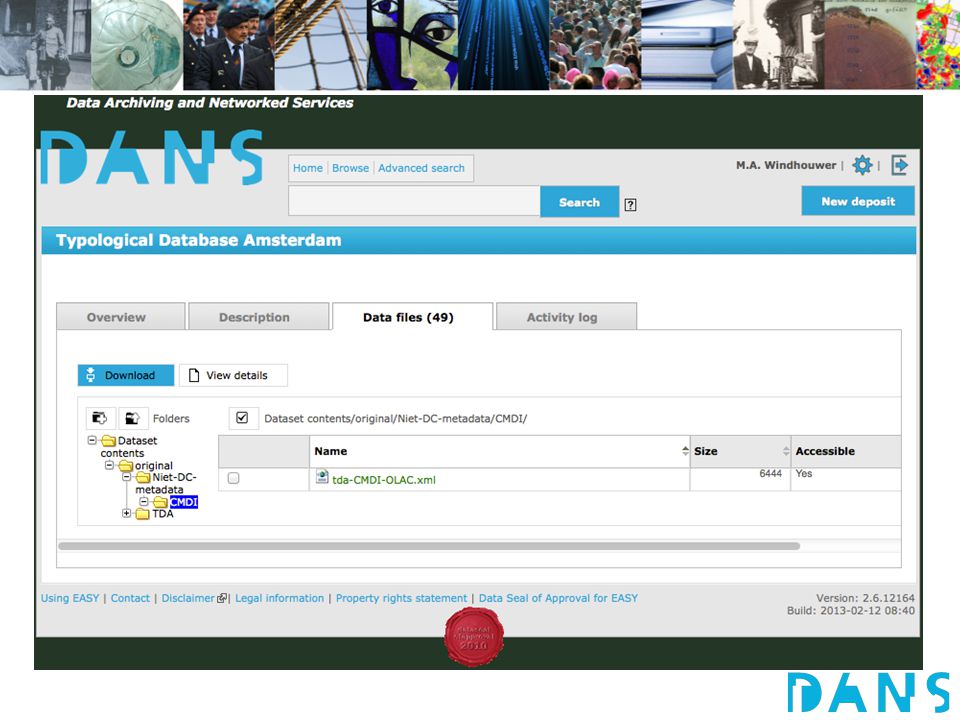This screenshot has width=960, height=720.
Task: Open the Property rights statement link
Action: pos(401,598)
